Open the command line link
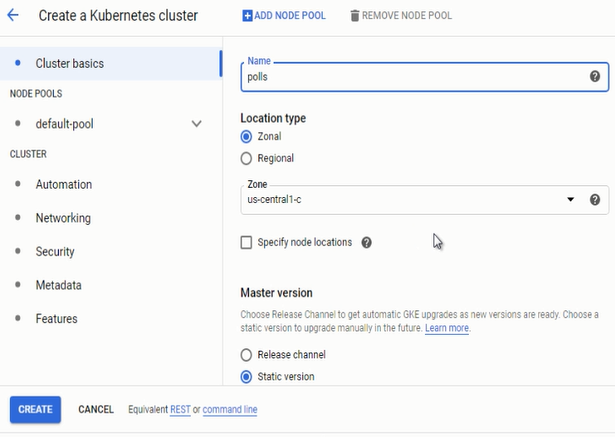Image resolution: width=615 pixels, height=437 pixels. pos(230,410)
